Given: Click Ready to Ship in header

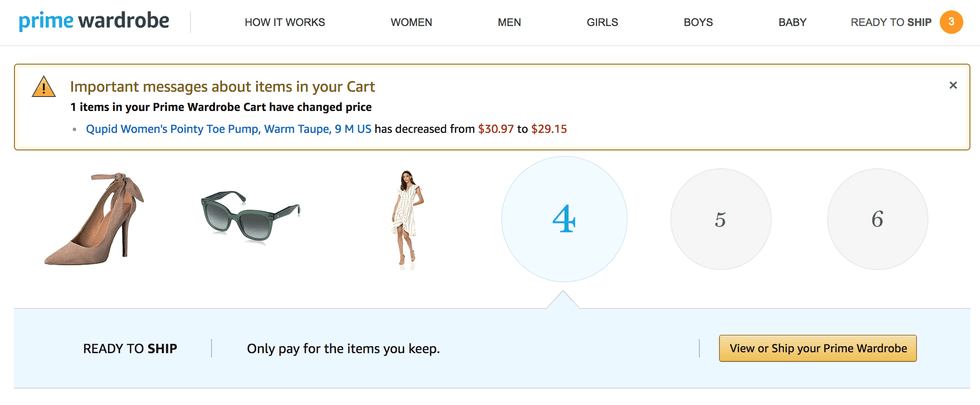Looking at the screenshot, I should (890, 23).
